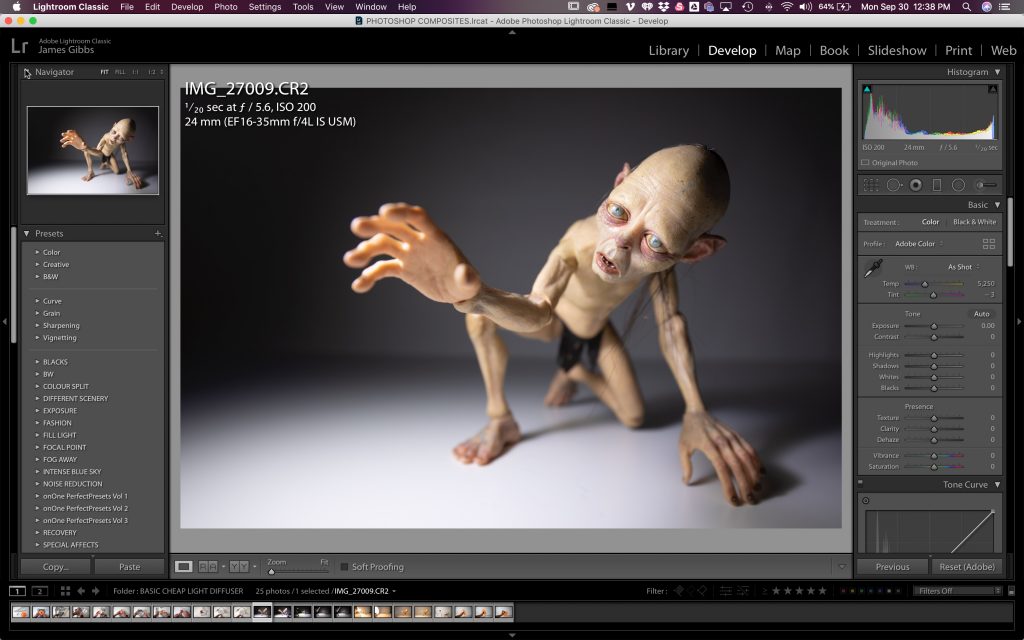Toggle Original Photo checkbox in Histogram
The width and height of the screenshot is (1024, 640).
865,163
